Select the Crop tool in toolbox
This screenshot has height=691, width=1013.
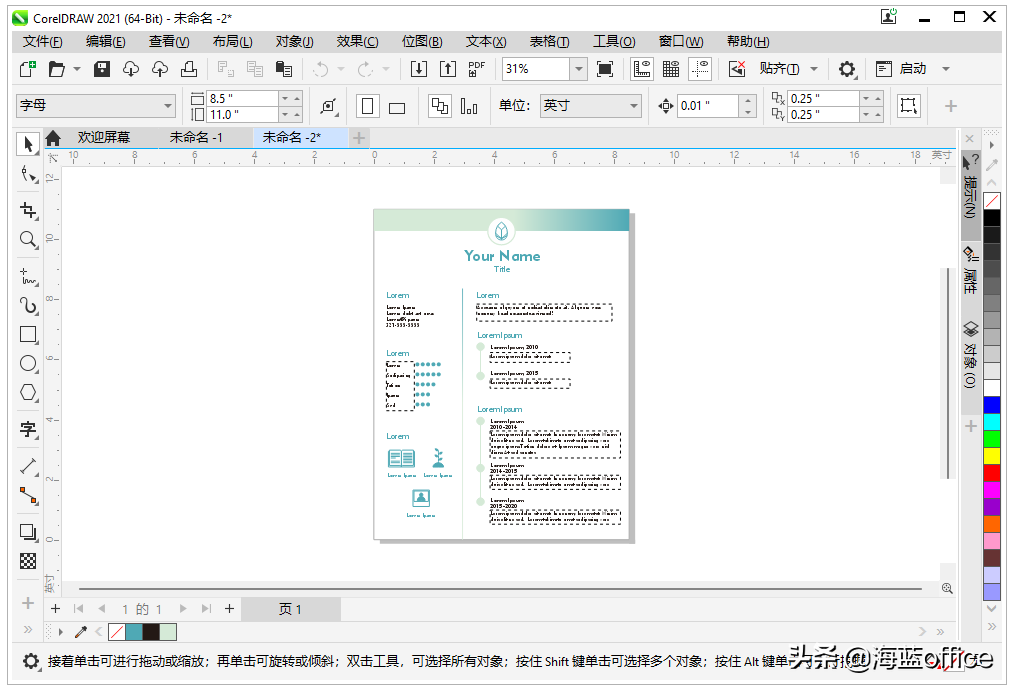click(x=28, y=210)
